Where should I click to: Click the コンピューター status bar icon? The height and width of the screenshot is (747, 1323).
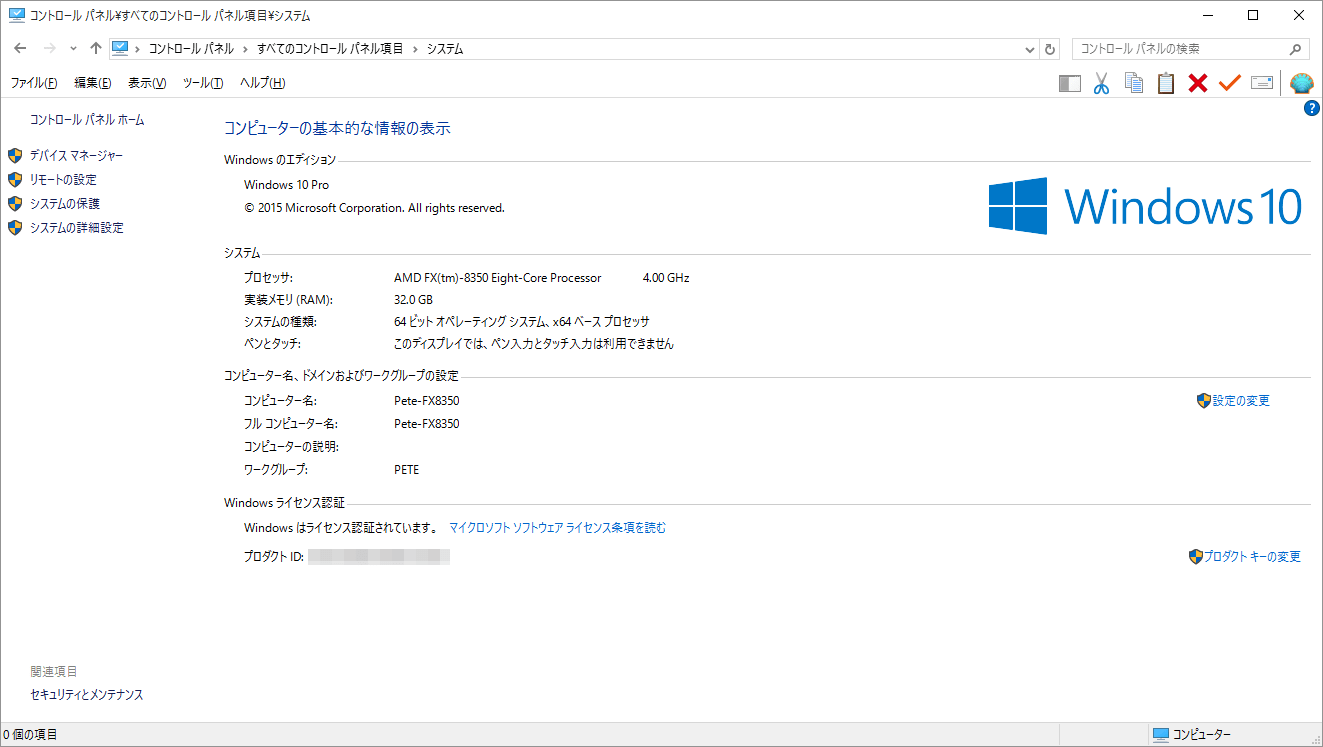point(1161,735)
